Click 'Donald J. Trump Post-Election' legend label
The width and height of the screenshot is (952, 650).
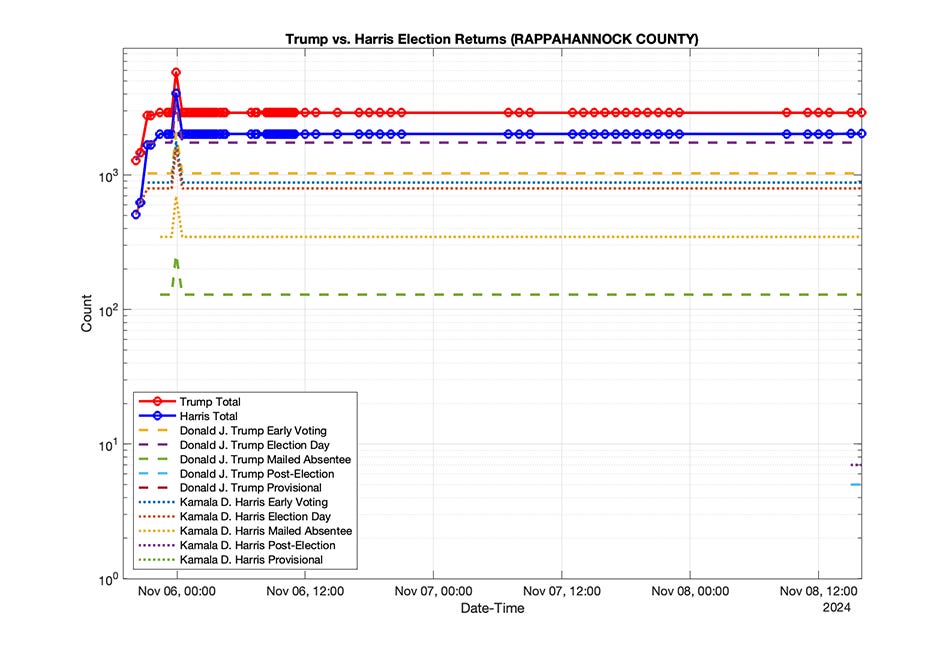pyautogui.click(x=257, y=474)
